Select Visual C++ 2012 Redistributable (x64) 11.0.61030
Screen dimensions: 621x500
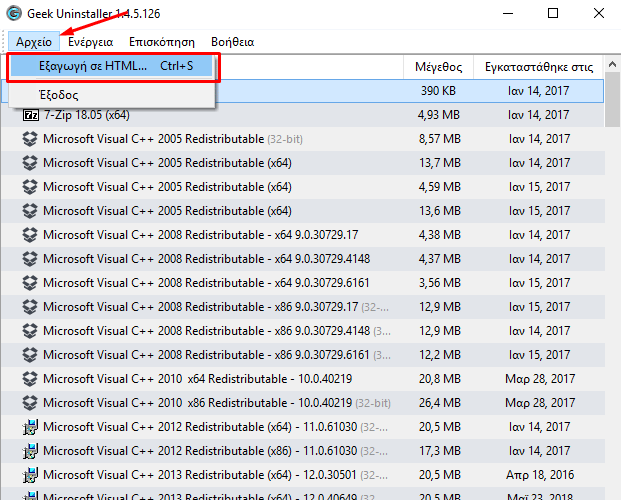coord(303,427)
